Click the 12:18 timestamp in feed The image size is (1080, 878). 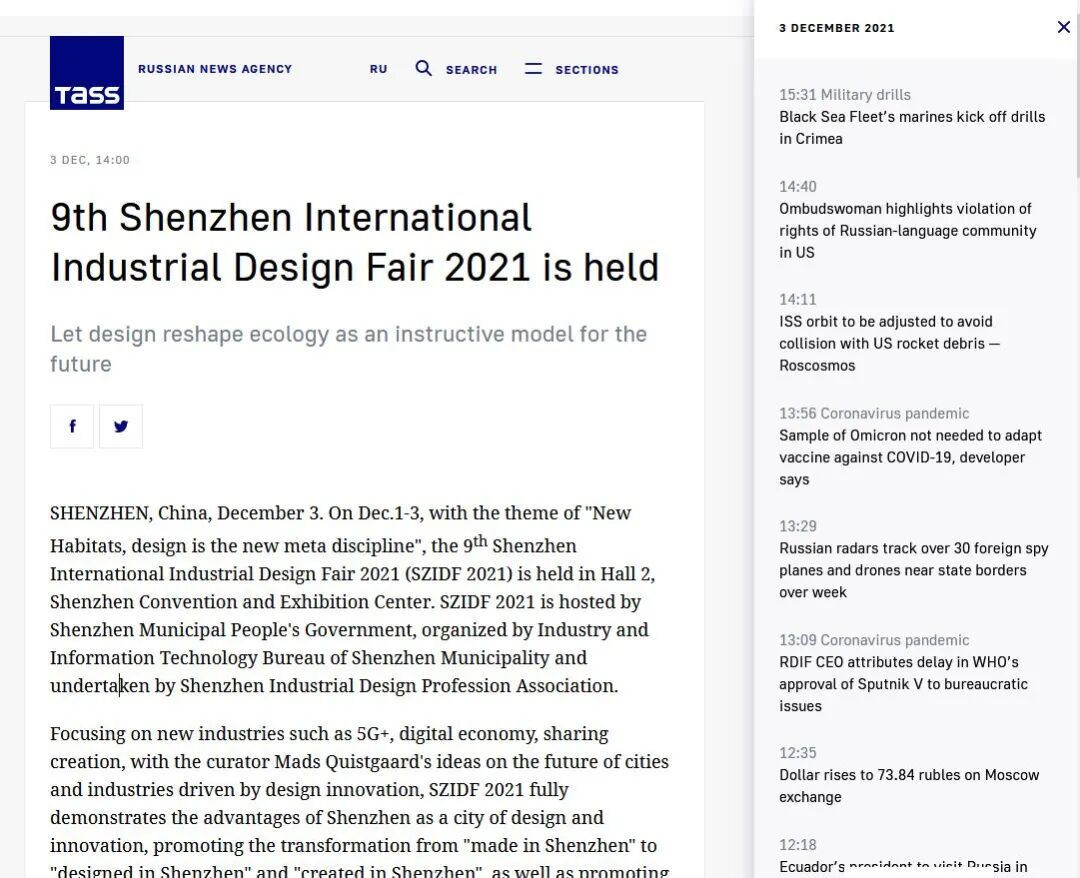[798, 845]
